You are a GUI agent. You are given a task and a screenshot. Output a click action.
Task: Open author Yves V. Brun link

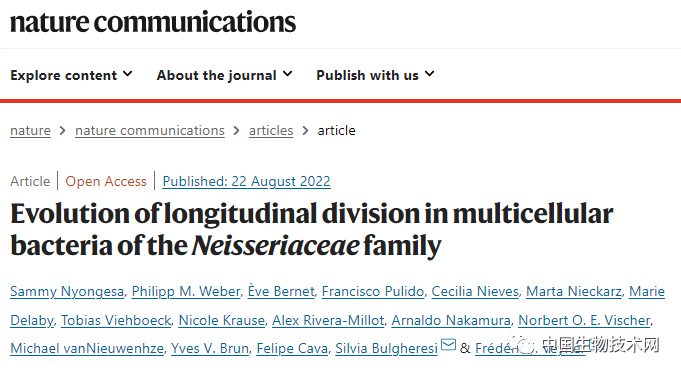tap(210, 348)
